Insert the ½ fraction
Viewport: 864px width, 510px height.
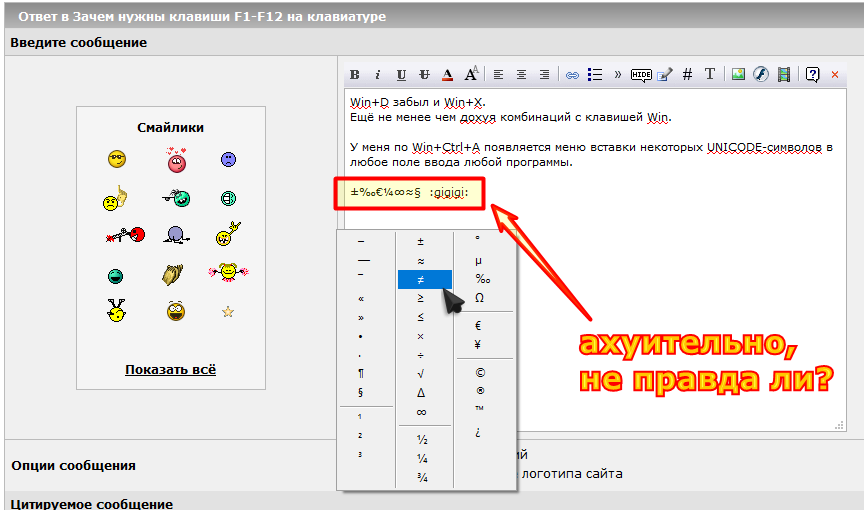(x=424, y=440)
